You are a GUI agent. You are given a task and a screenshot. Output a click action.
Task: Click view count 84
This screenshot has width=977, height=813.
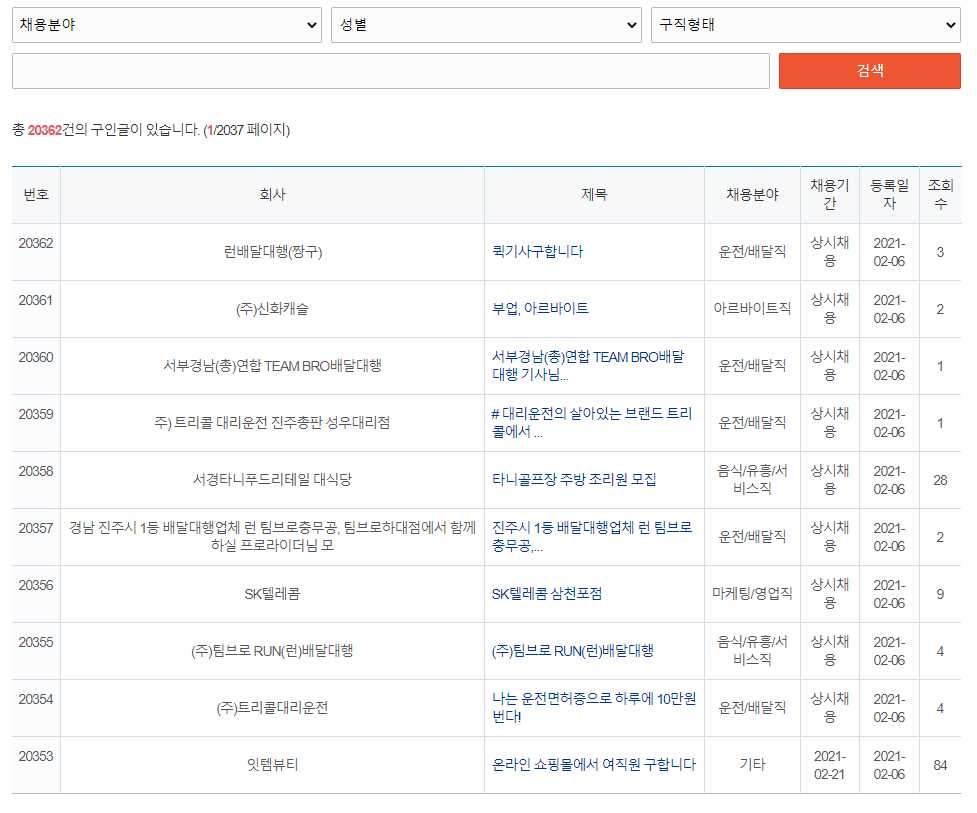pyautogui.click(x=940, y=765)
